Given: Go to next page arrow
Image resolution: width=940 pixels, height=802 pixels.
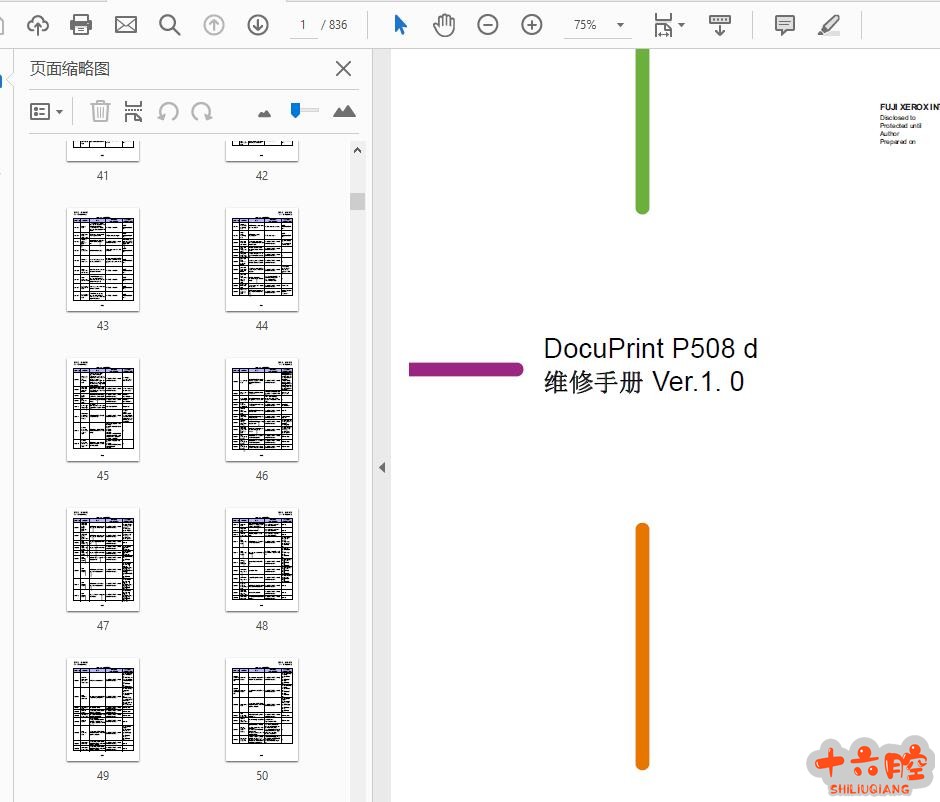Looking at the screenshot, I should tap(258, 25).
